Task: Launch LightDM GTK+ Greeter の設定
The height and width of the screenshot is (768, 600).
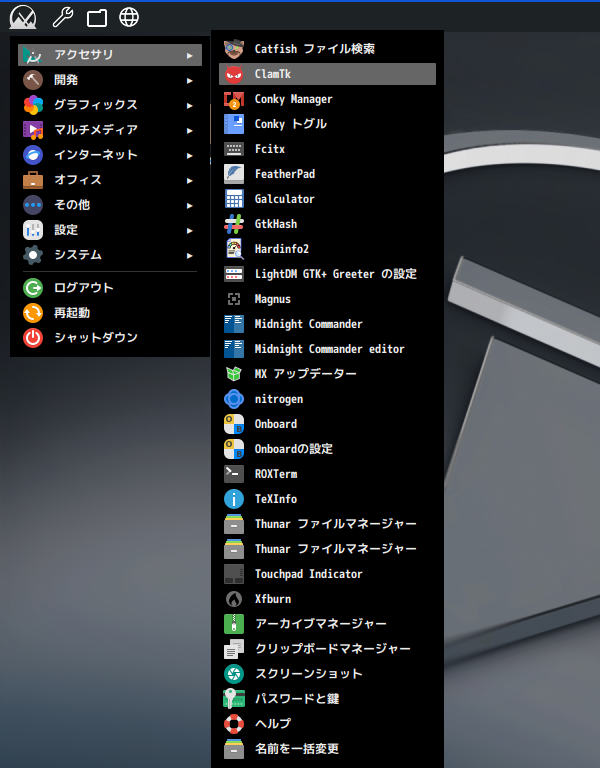Action: 327,274
